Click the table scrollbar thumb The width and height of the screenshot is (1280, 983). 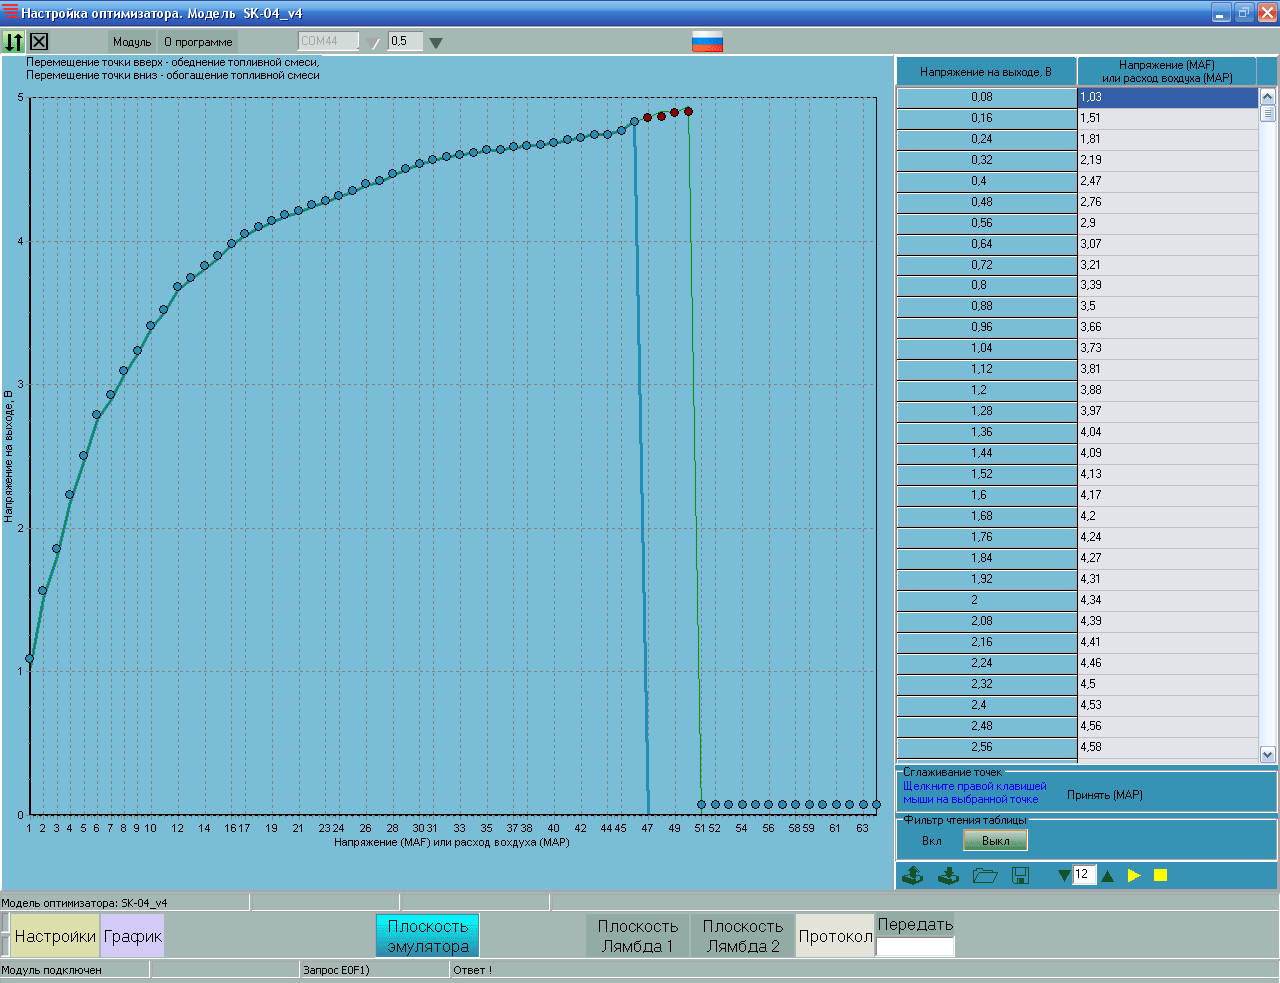point(1267,113)
